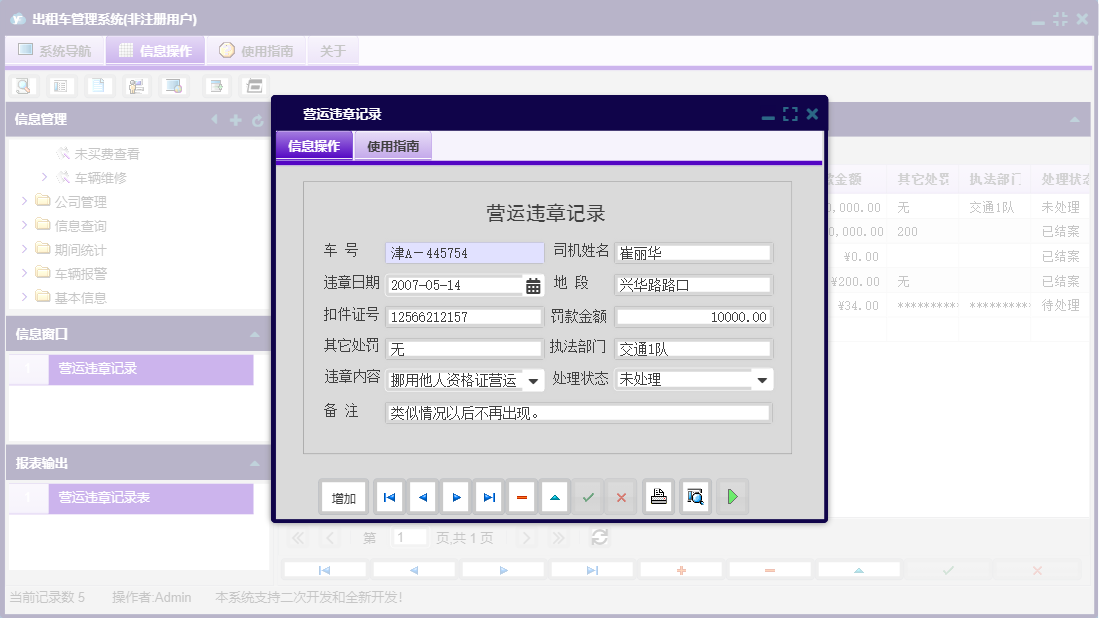The width and height of the screenshot is (1099, 618).
Task: Open the 处理状态 dropdown
Action: coord(763,379)
